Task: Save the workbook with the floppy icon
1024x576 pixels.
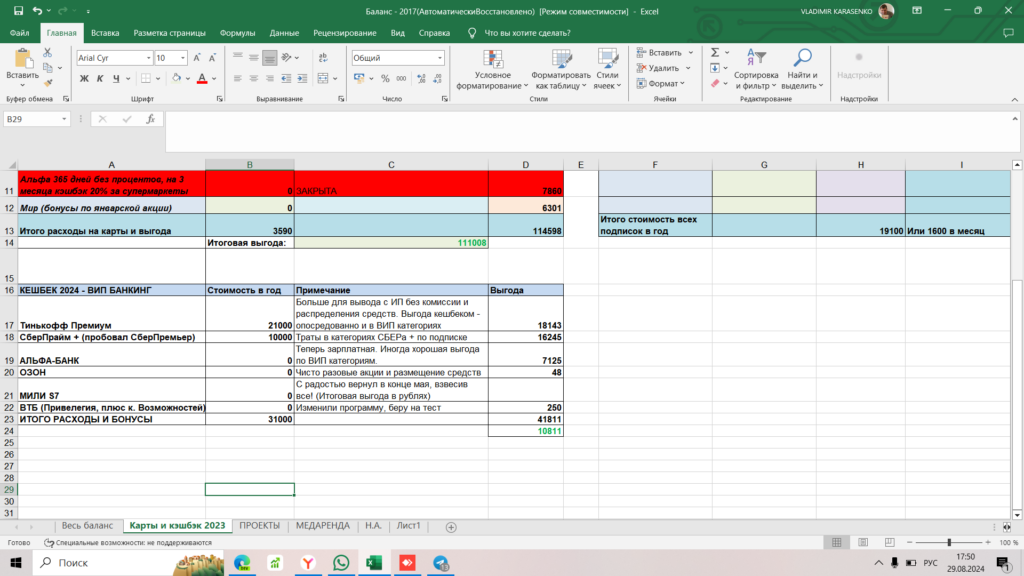Action: coord(18,11)
